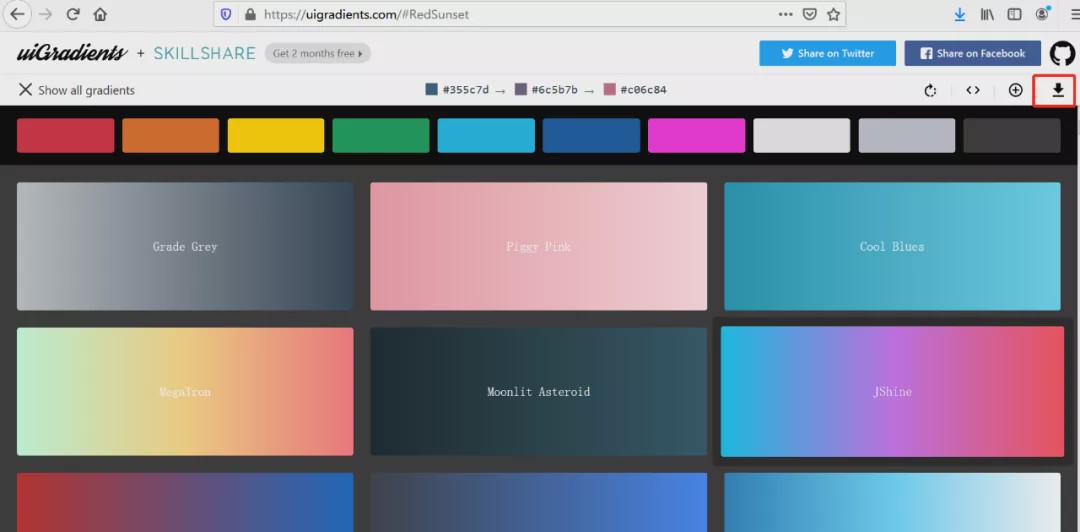Select the Grade Grey gradient card
This screenshot has height=532, width=1080.
[185, 246]
